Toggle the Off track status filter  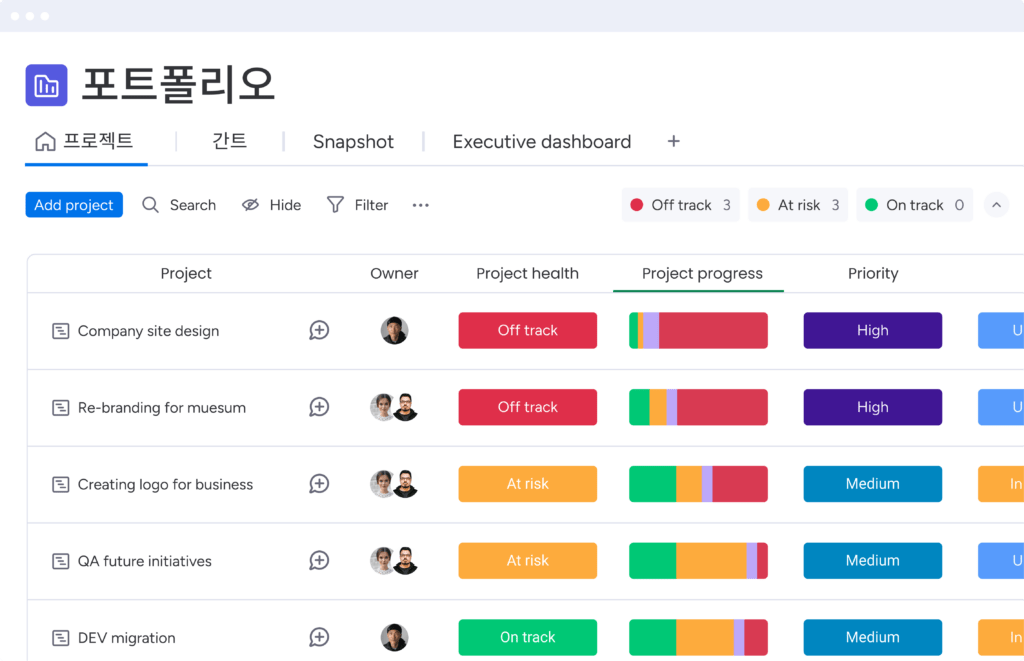pos(680,205)
